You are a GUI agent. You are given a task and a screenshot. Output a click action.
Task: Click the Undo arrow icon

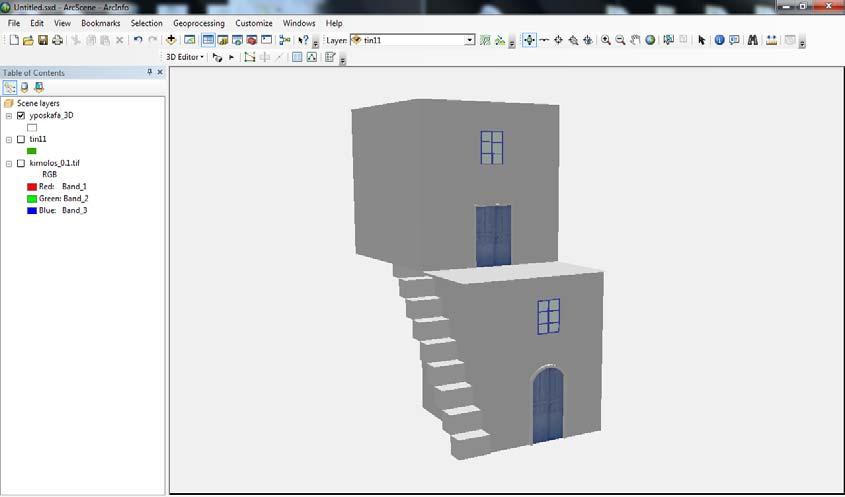pyautogui.click(x=138, y=40)
